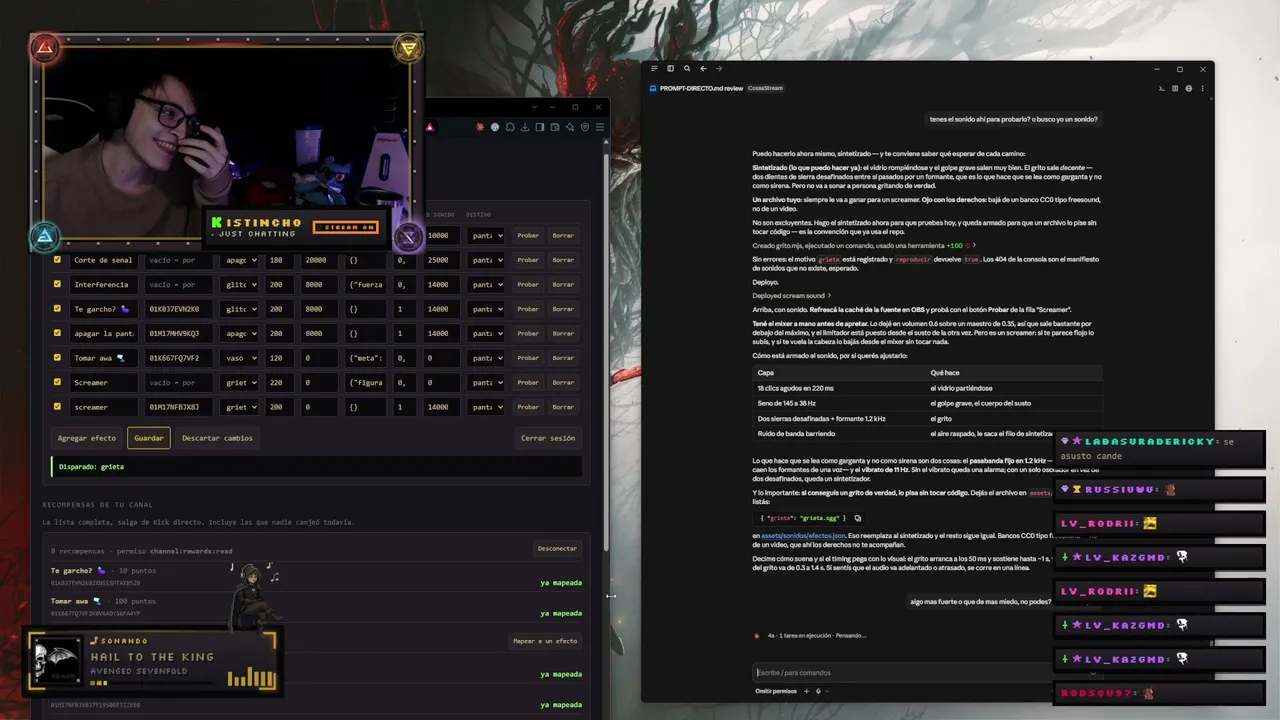Click the Hail to the King now-playing widget

click(153, 663)
